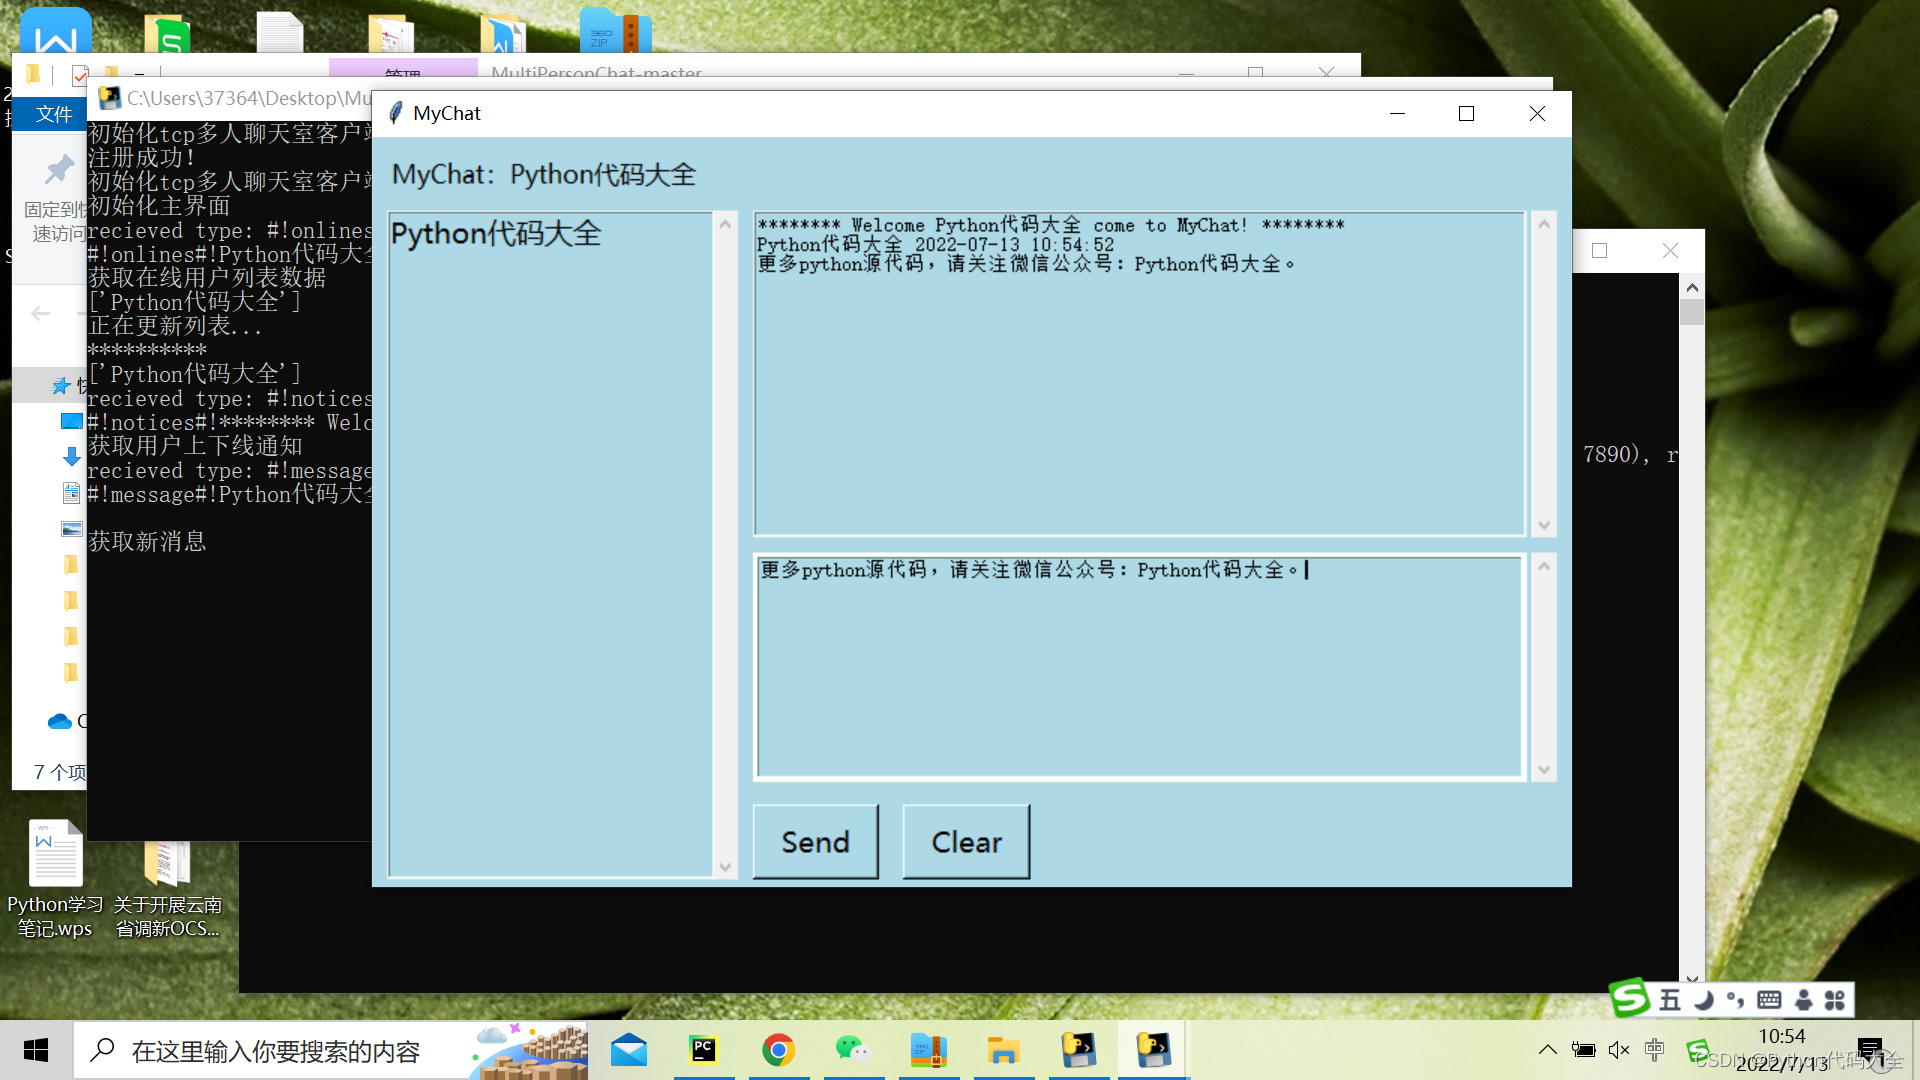Open PyCharm from the taskbar
Image resolution: width=1920 pixels, height=1080 pixels.
pyautogui.click(x=704, y=1050)
